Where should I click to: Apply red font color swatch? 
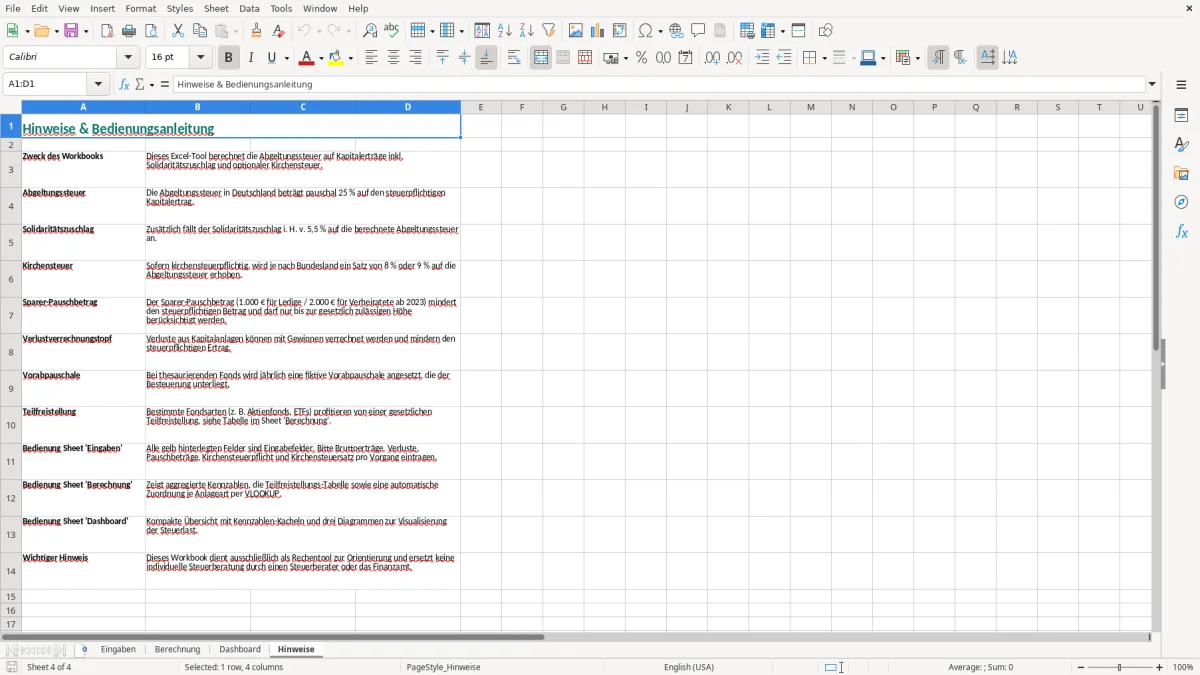pos(308,58)
